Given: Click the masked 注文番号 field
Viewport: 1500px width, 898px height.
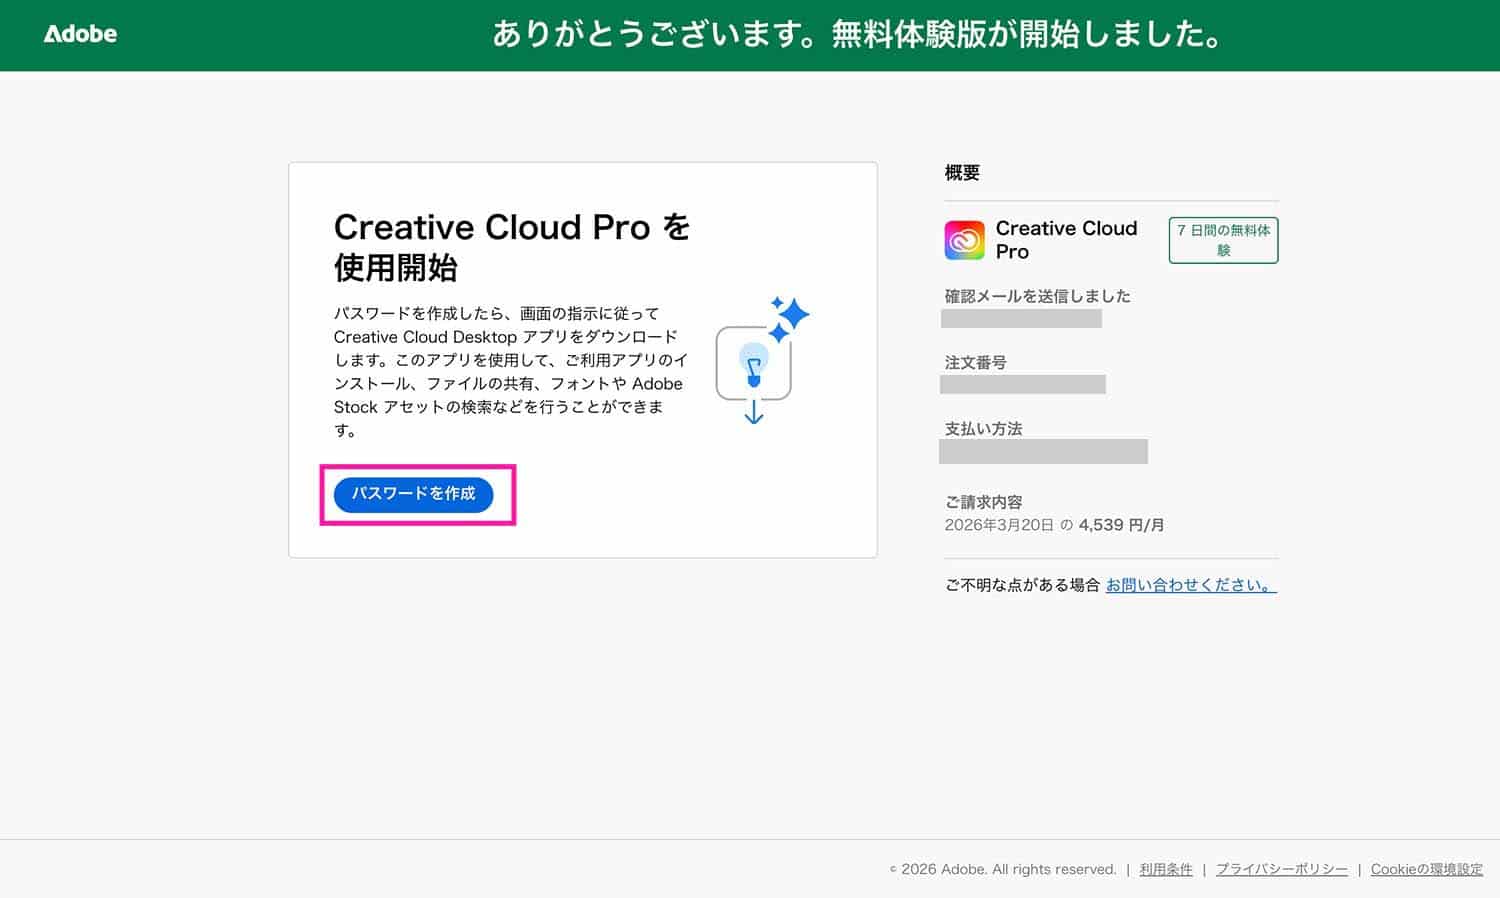Looking at the screenshot, I should pyautogui.click(x=1023, y=384).
